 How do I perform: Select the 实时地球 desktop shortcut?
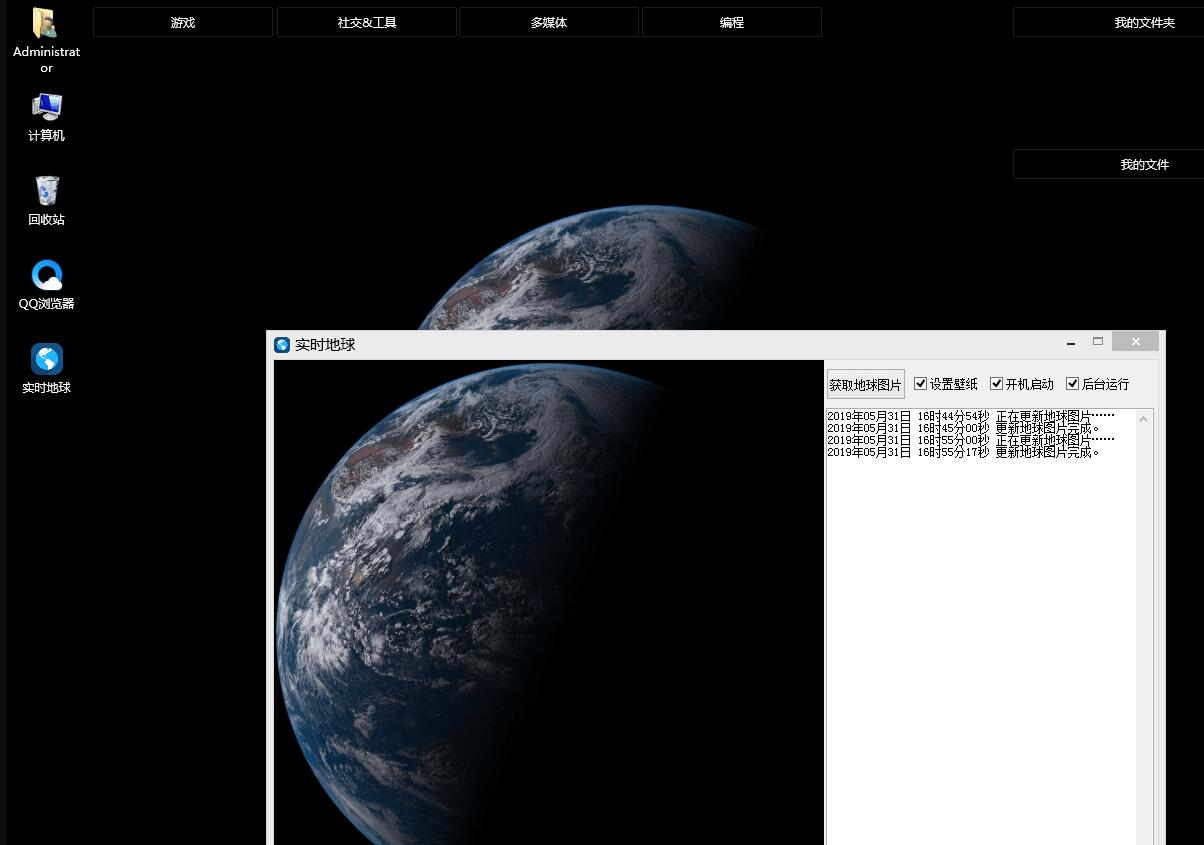(46, 360)
